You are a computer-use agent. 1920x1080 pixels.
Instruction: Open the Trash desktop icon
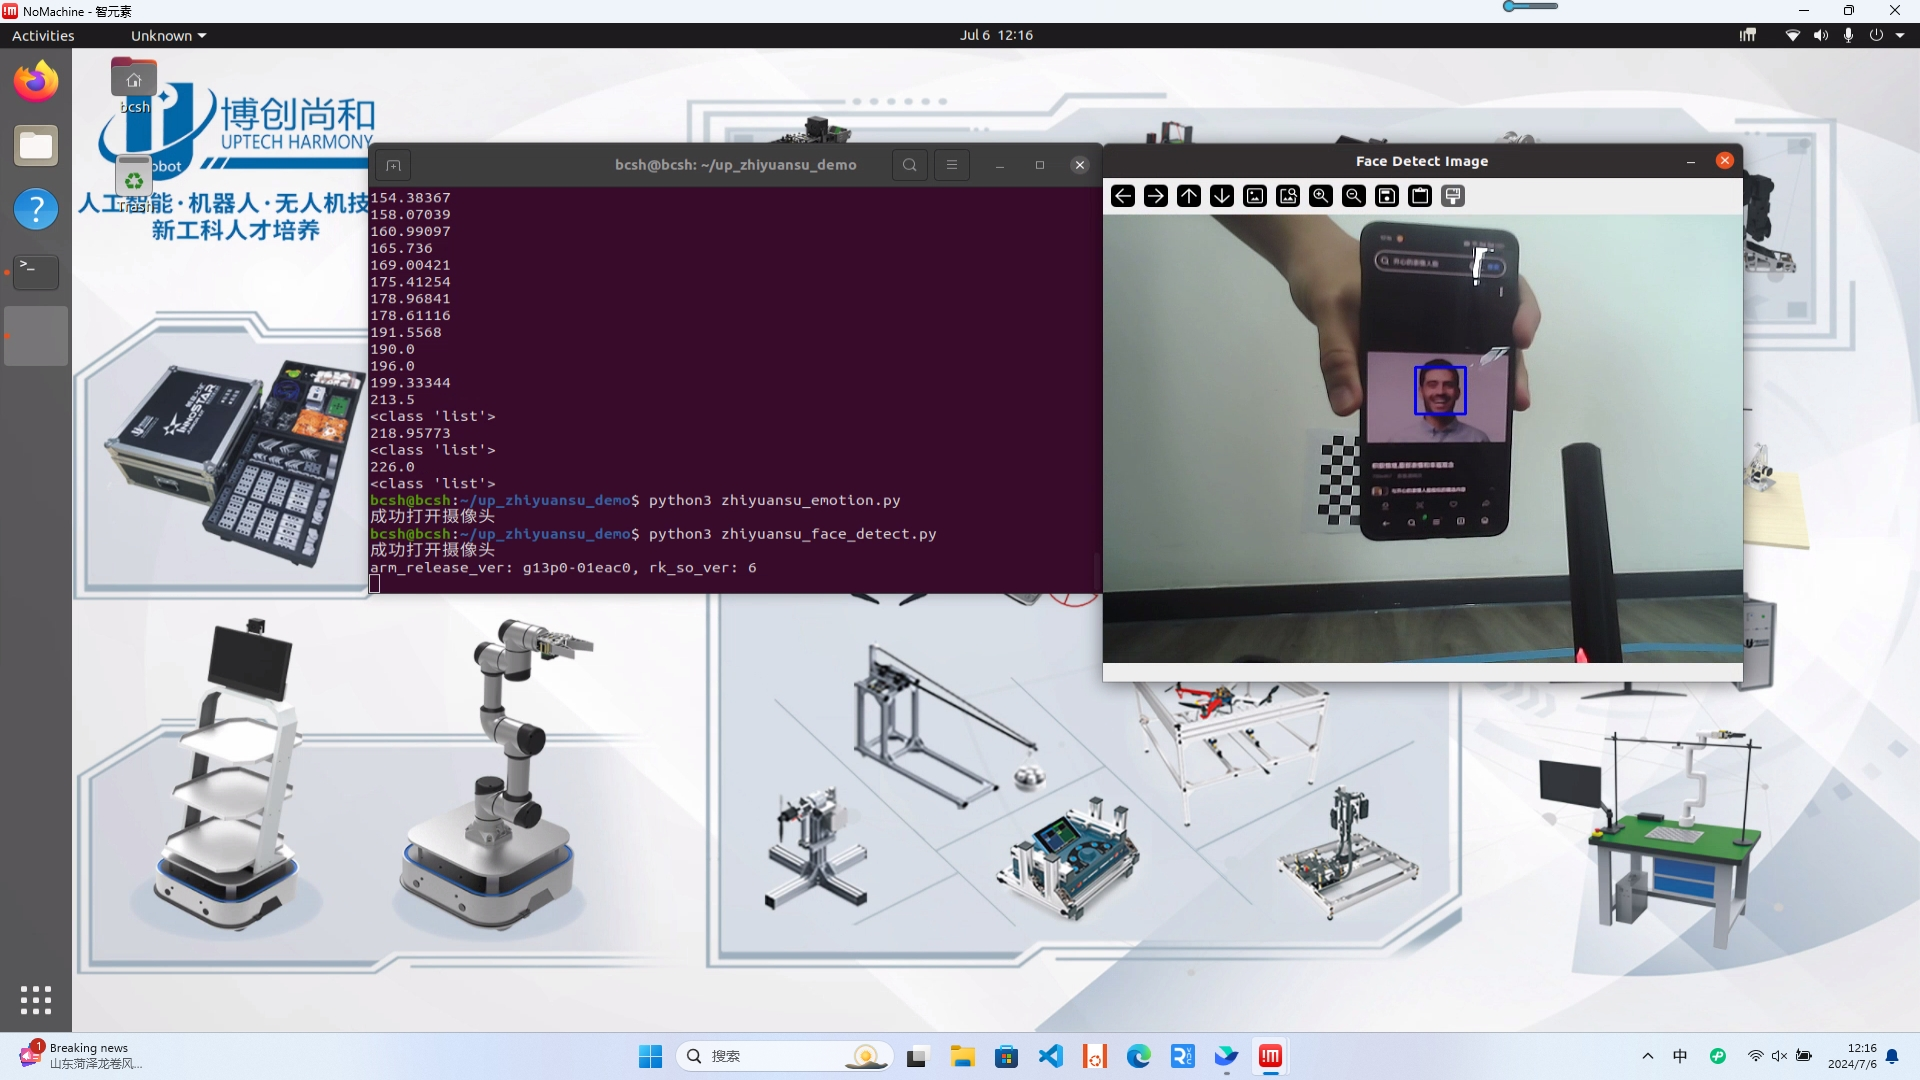pos(134,184)
